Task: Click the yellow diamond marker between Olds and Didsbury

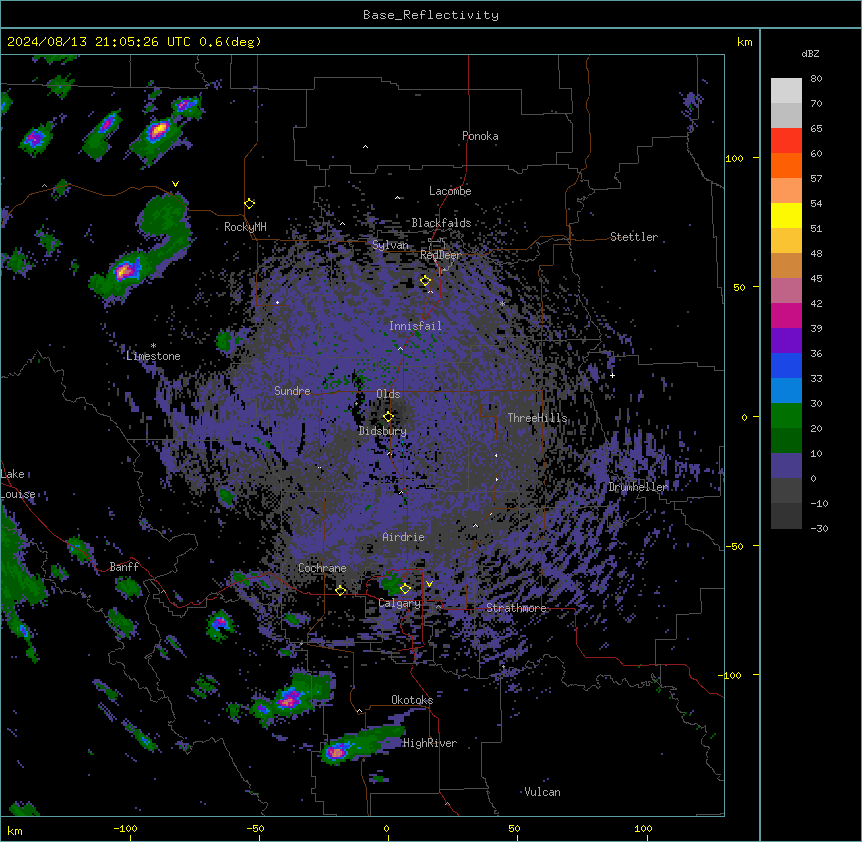Action: click(388, 417)
